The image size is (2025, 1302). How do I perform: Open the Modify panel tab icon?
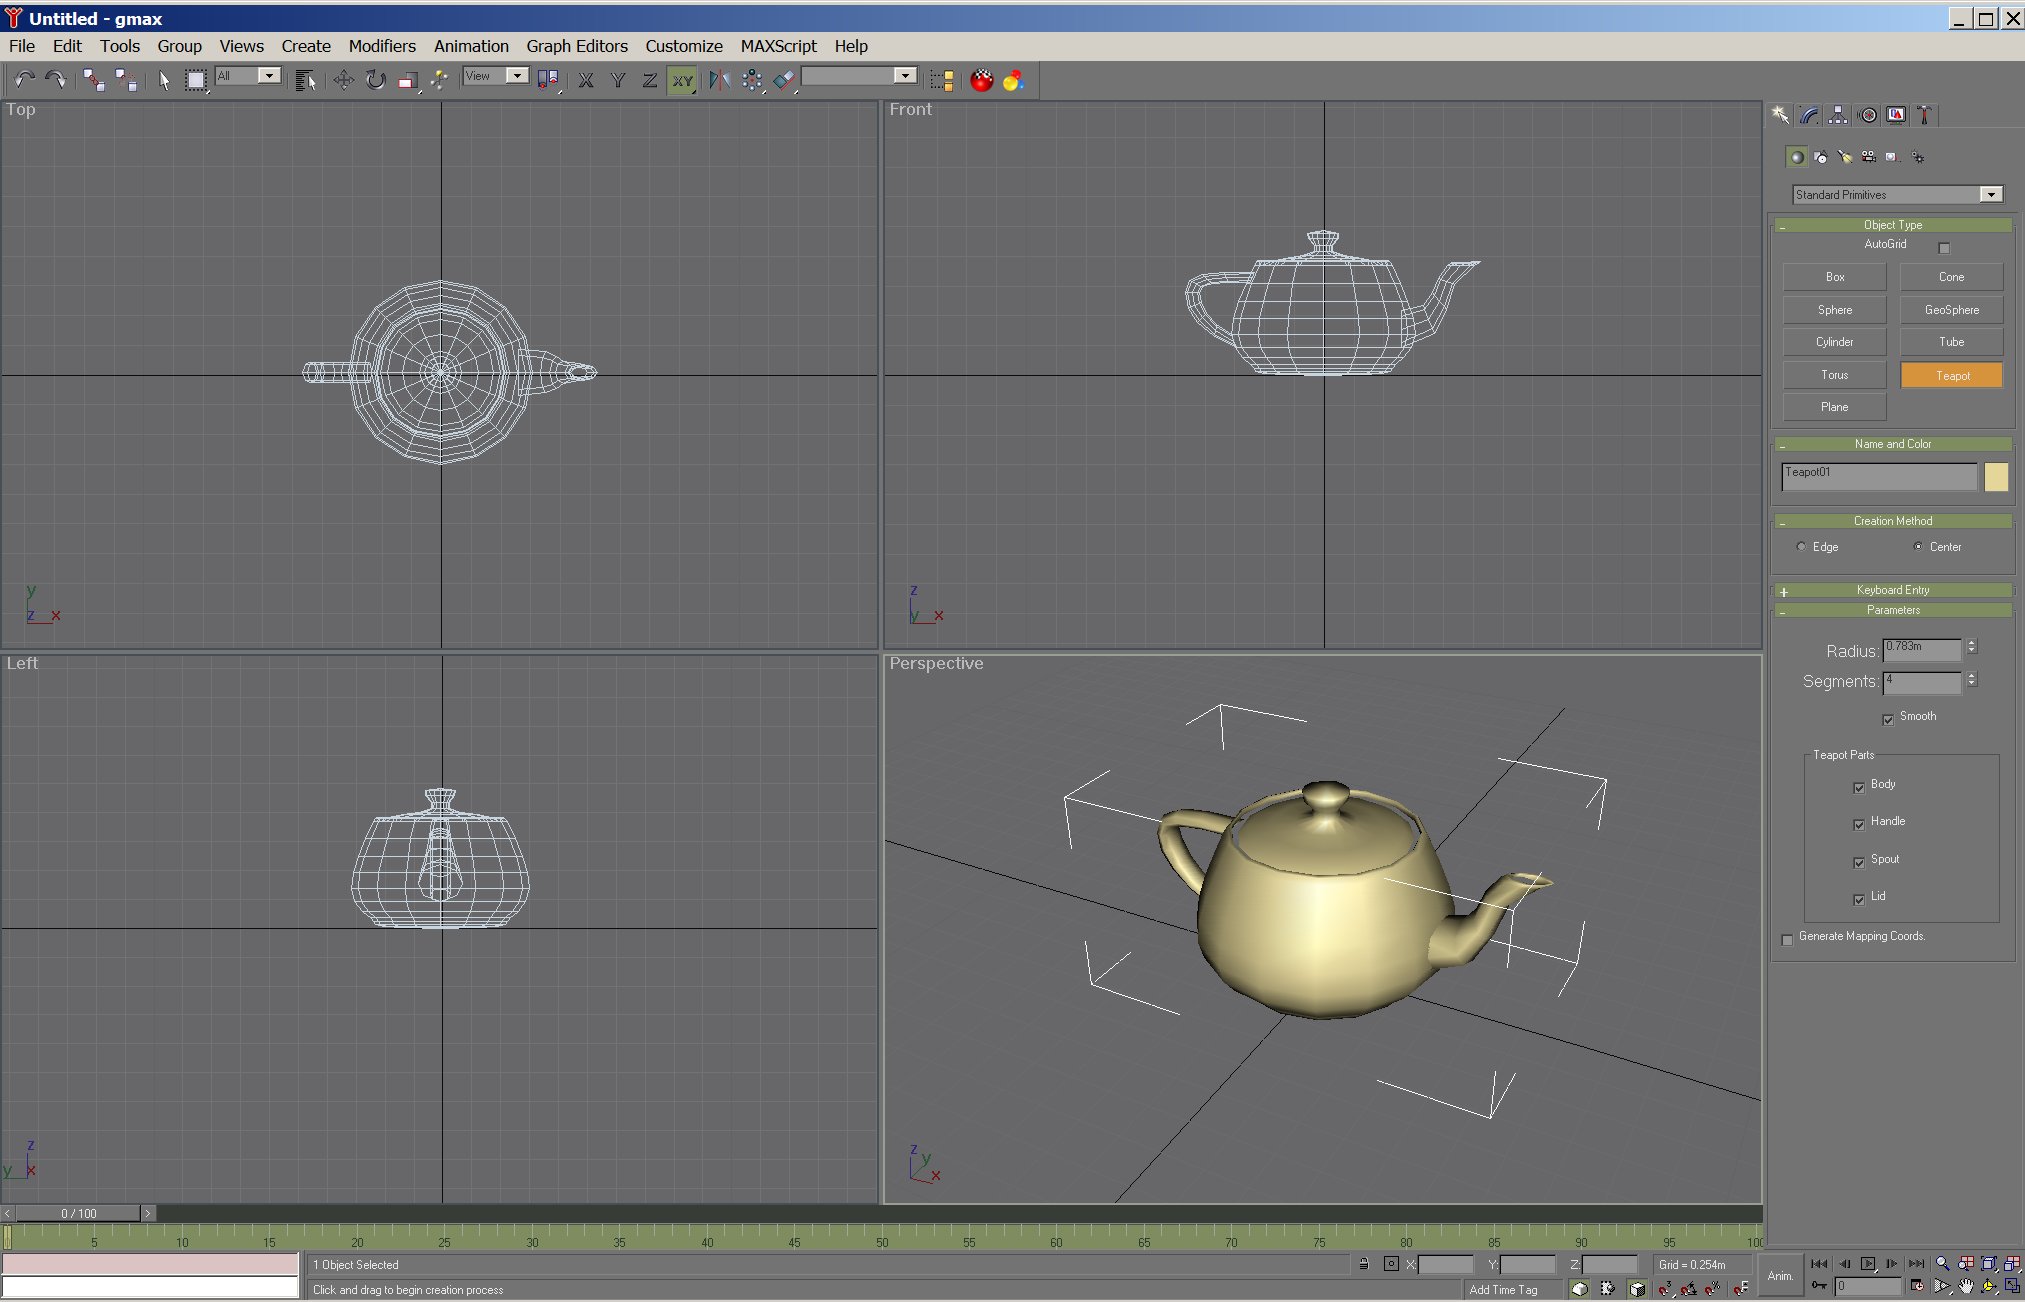click(1809, 115)
